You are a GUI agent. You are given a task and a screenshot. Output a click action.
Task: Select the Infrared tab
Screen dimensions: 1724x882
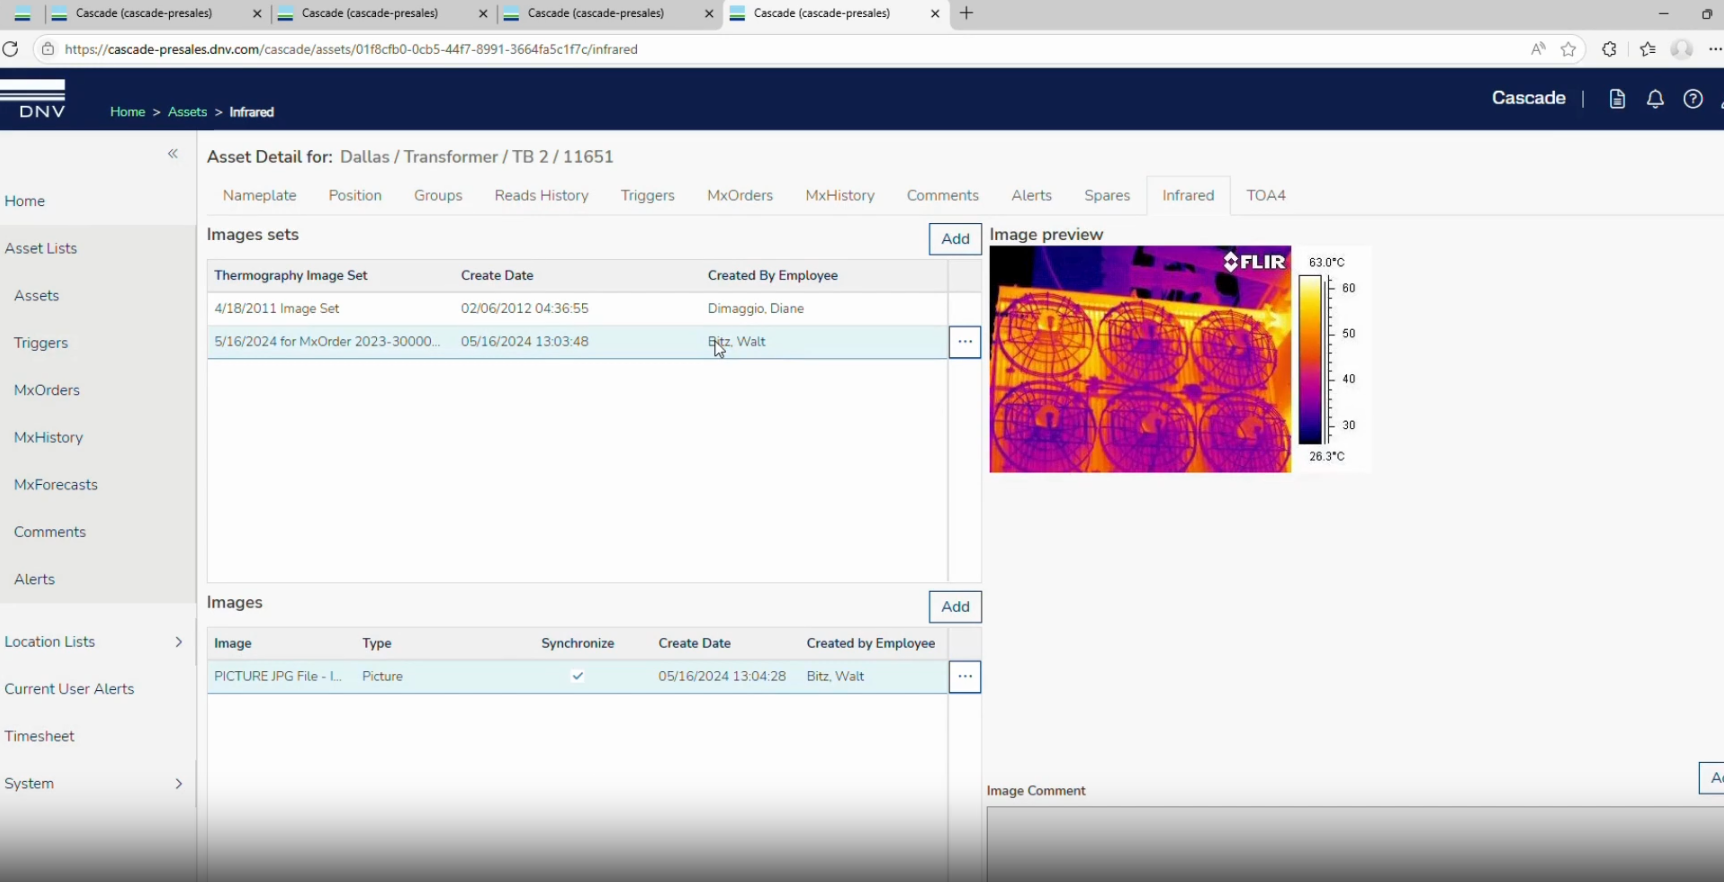1188,195
